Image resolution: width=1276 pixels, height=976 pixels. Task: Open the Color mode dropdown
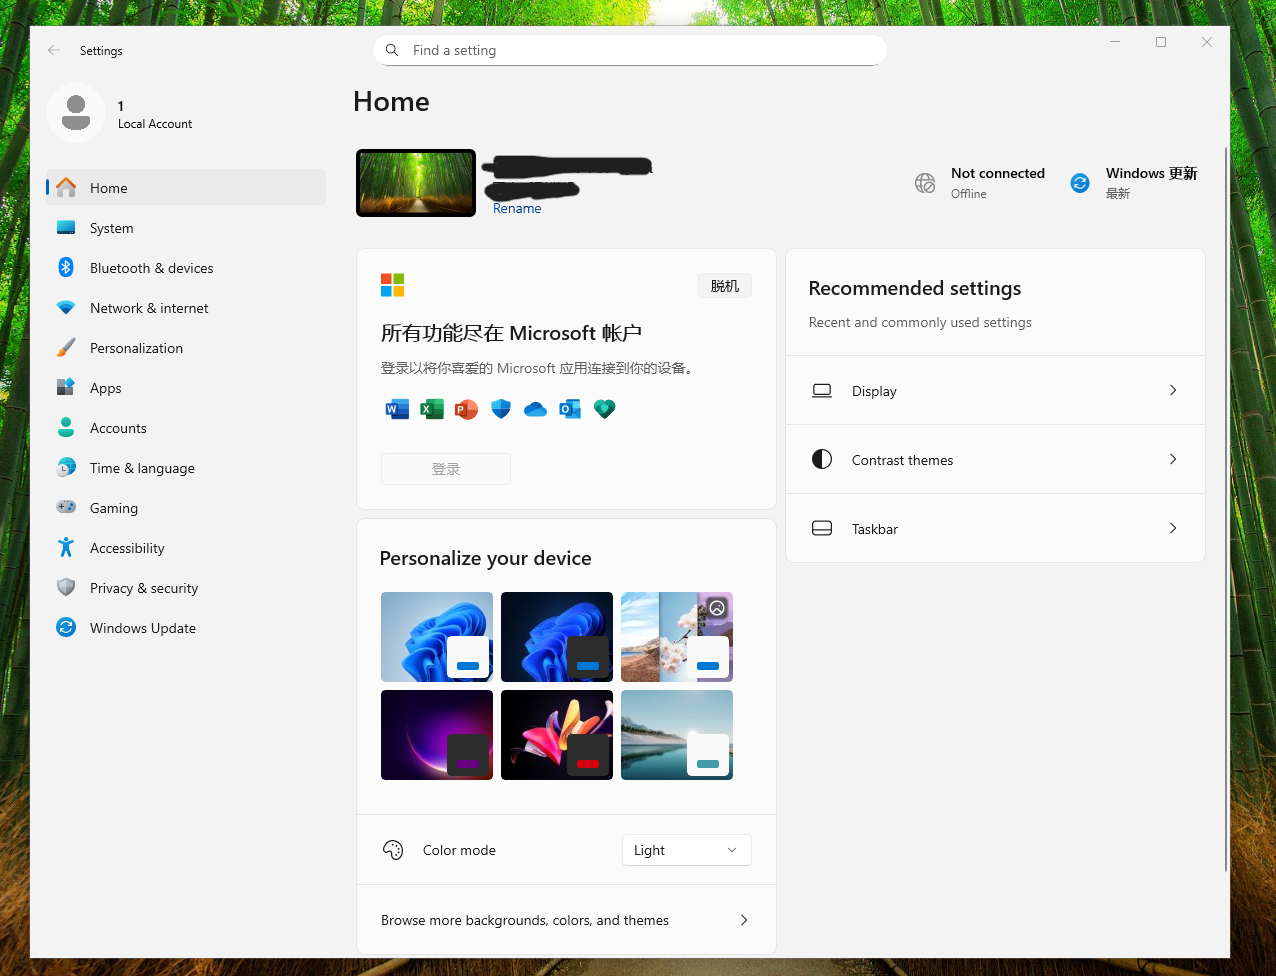click(686, 850)
